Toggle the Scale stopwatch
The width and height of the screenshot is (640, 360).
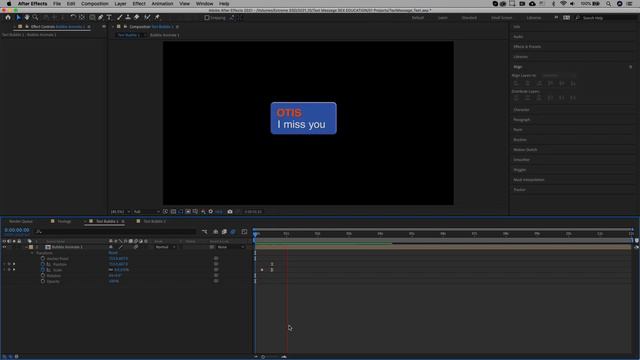tap(43, 270)
